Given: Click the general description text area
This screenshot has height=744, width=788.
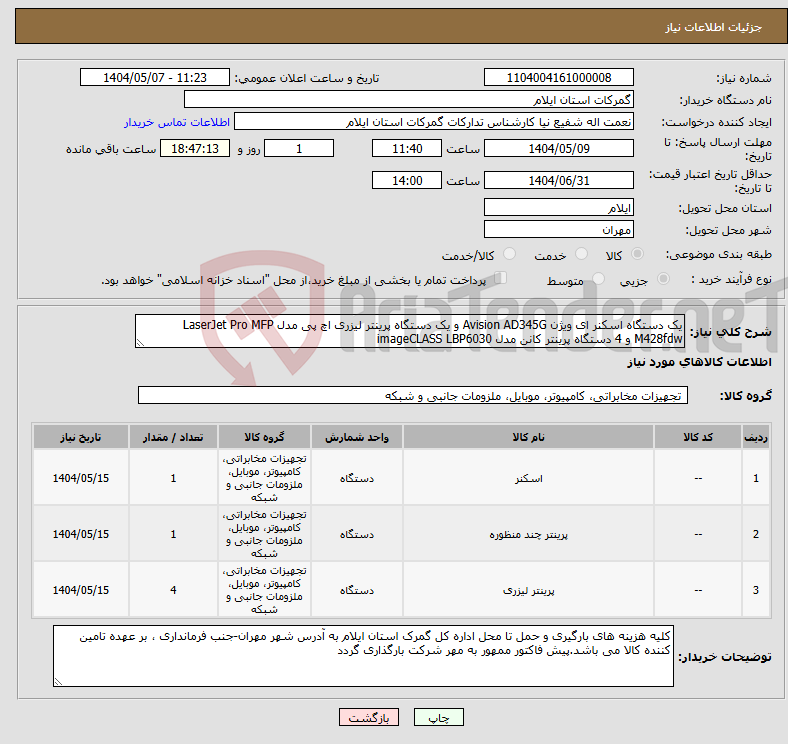Looking at the screenshot, I should tap(404, 332).
